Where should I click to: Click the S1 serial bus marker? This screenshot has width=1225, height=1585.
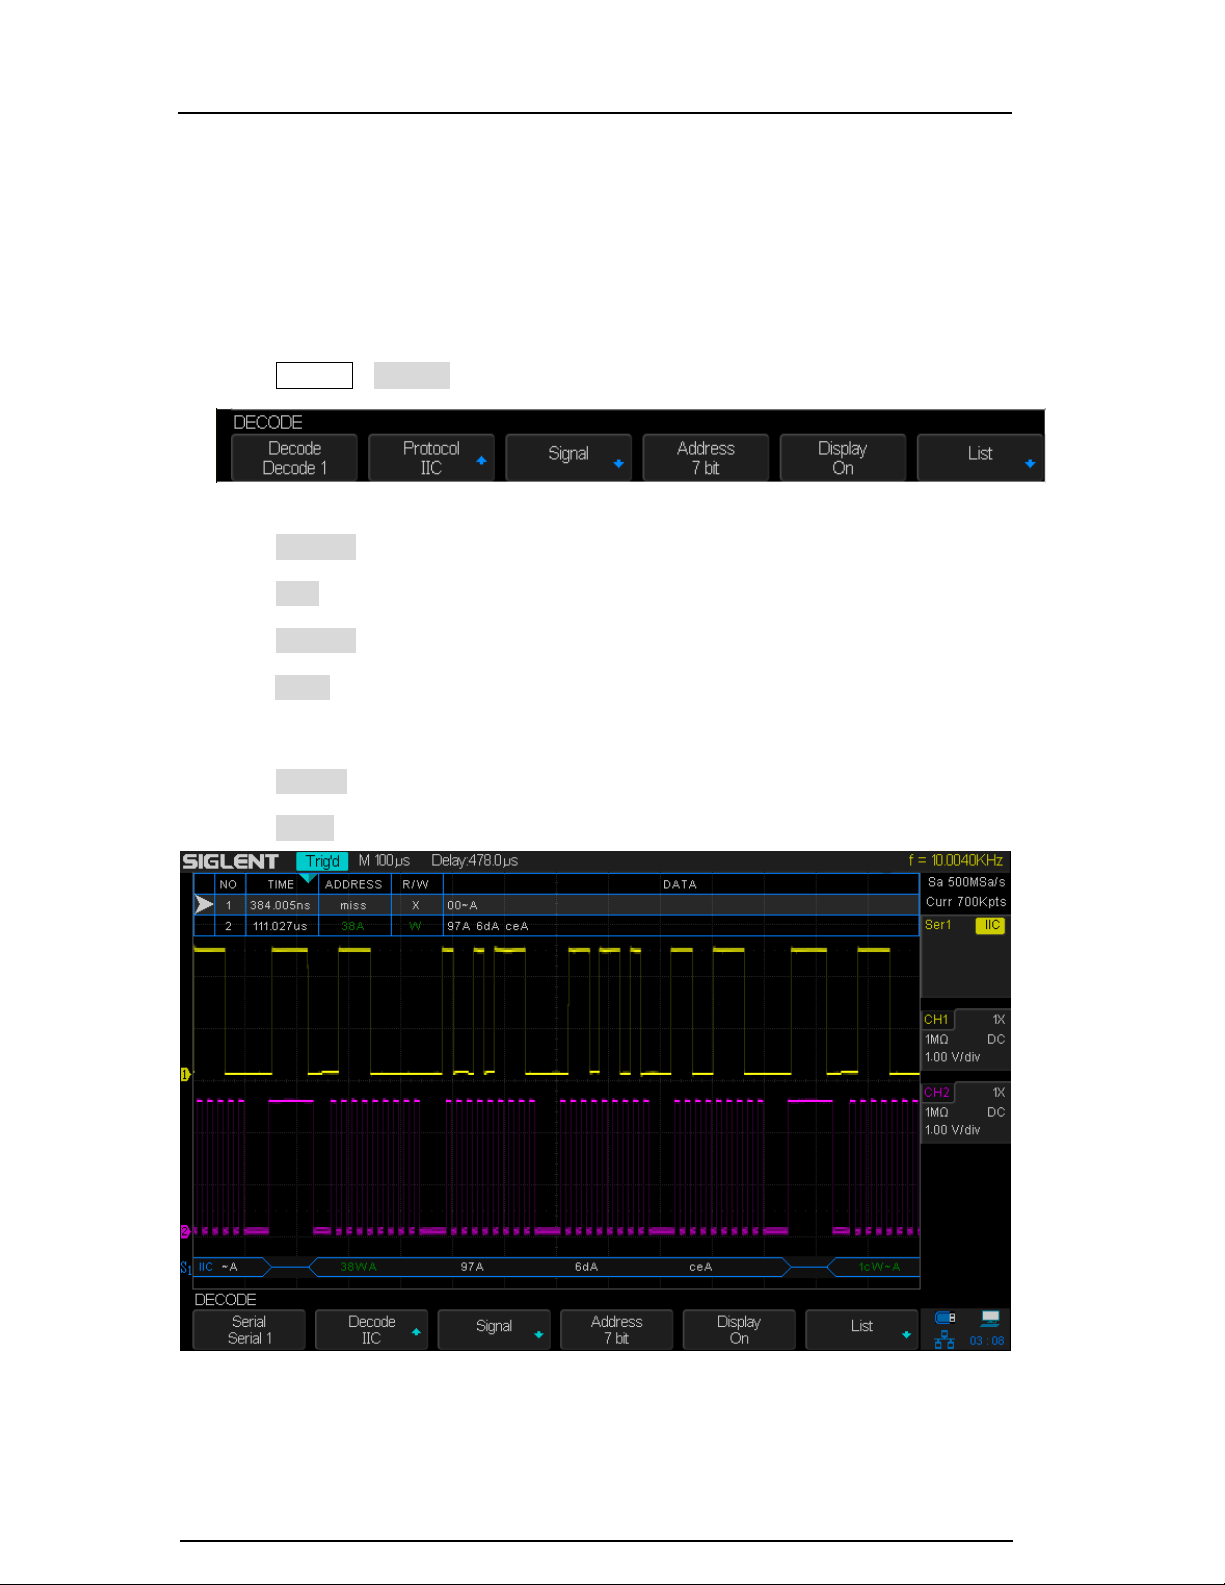click(x=185, y=1268)
